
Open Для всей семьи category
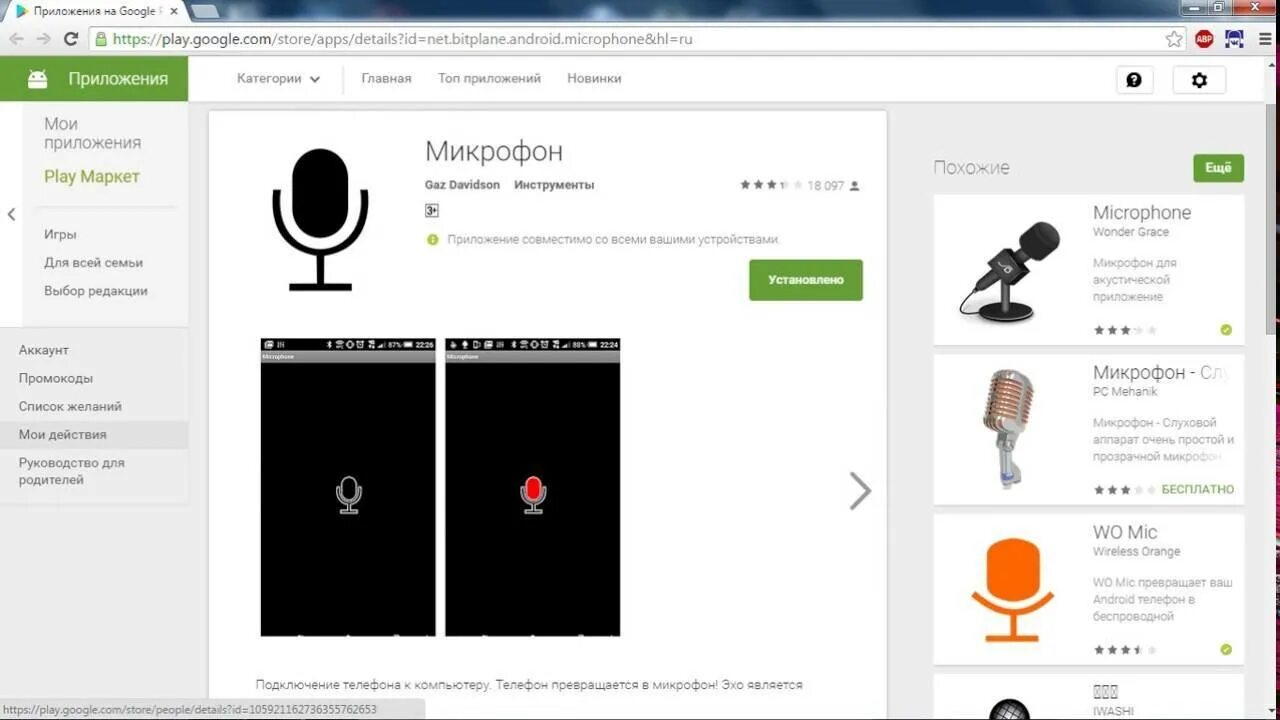click(93, 262)
